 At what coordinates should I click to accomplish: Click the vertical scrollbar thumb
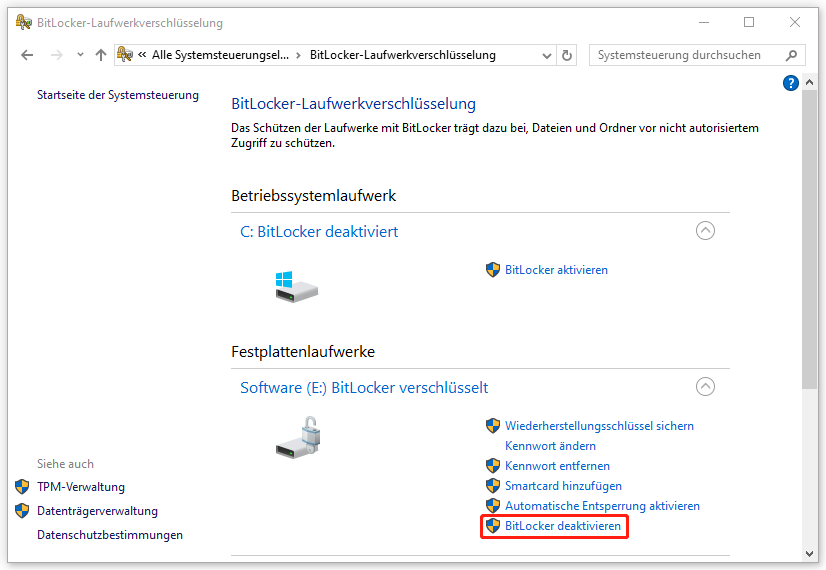(810, 240)
